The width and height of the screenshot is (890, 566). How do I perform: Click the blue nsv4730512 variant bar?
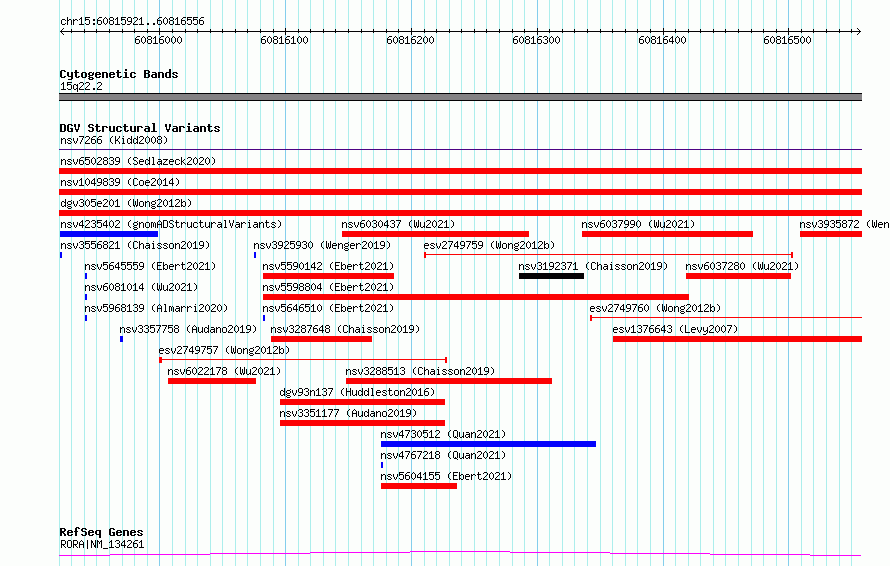488,444
